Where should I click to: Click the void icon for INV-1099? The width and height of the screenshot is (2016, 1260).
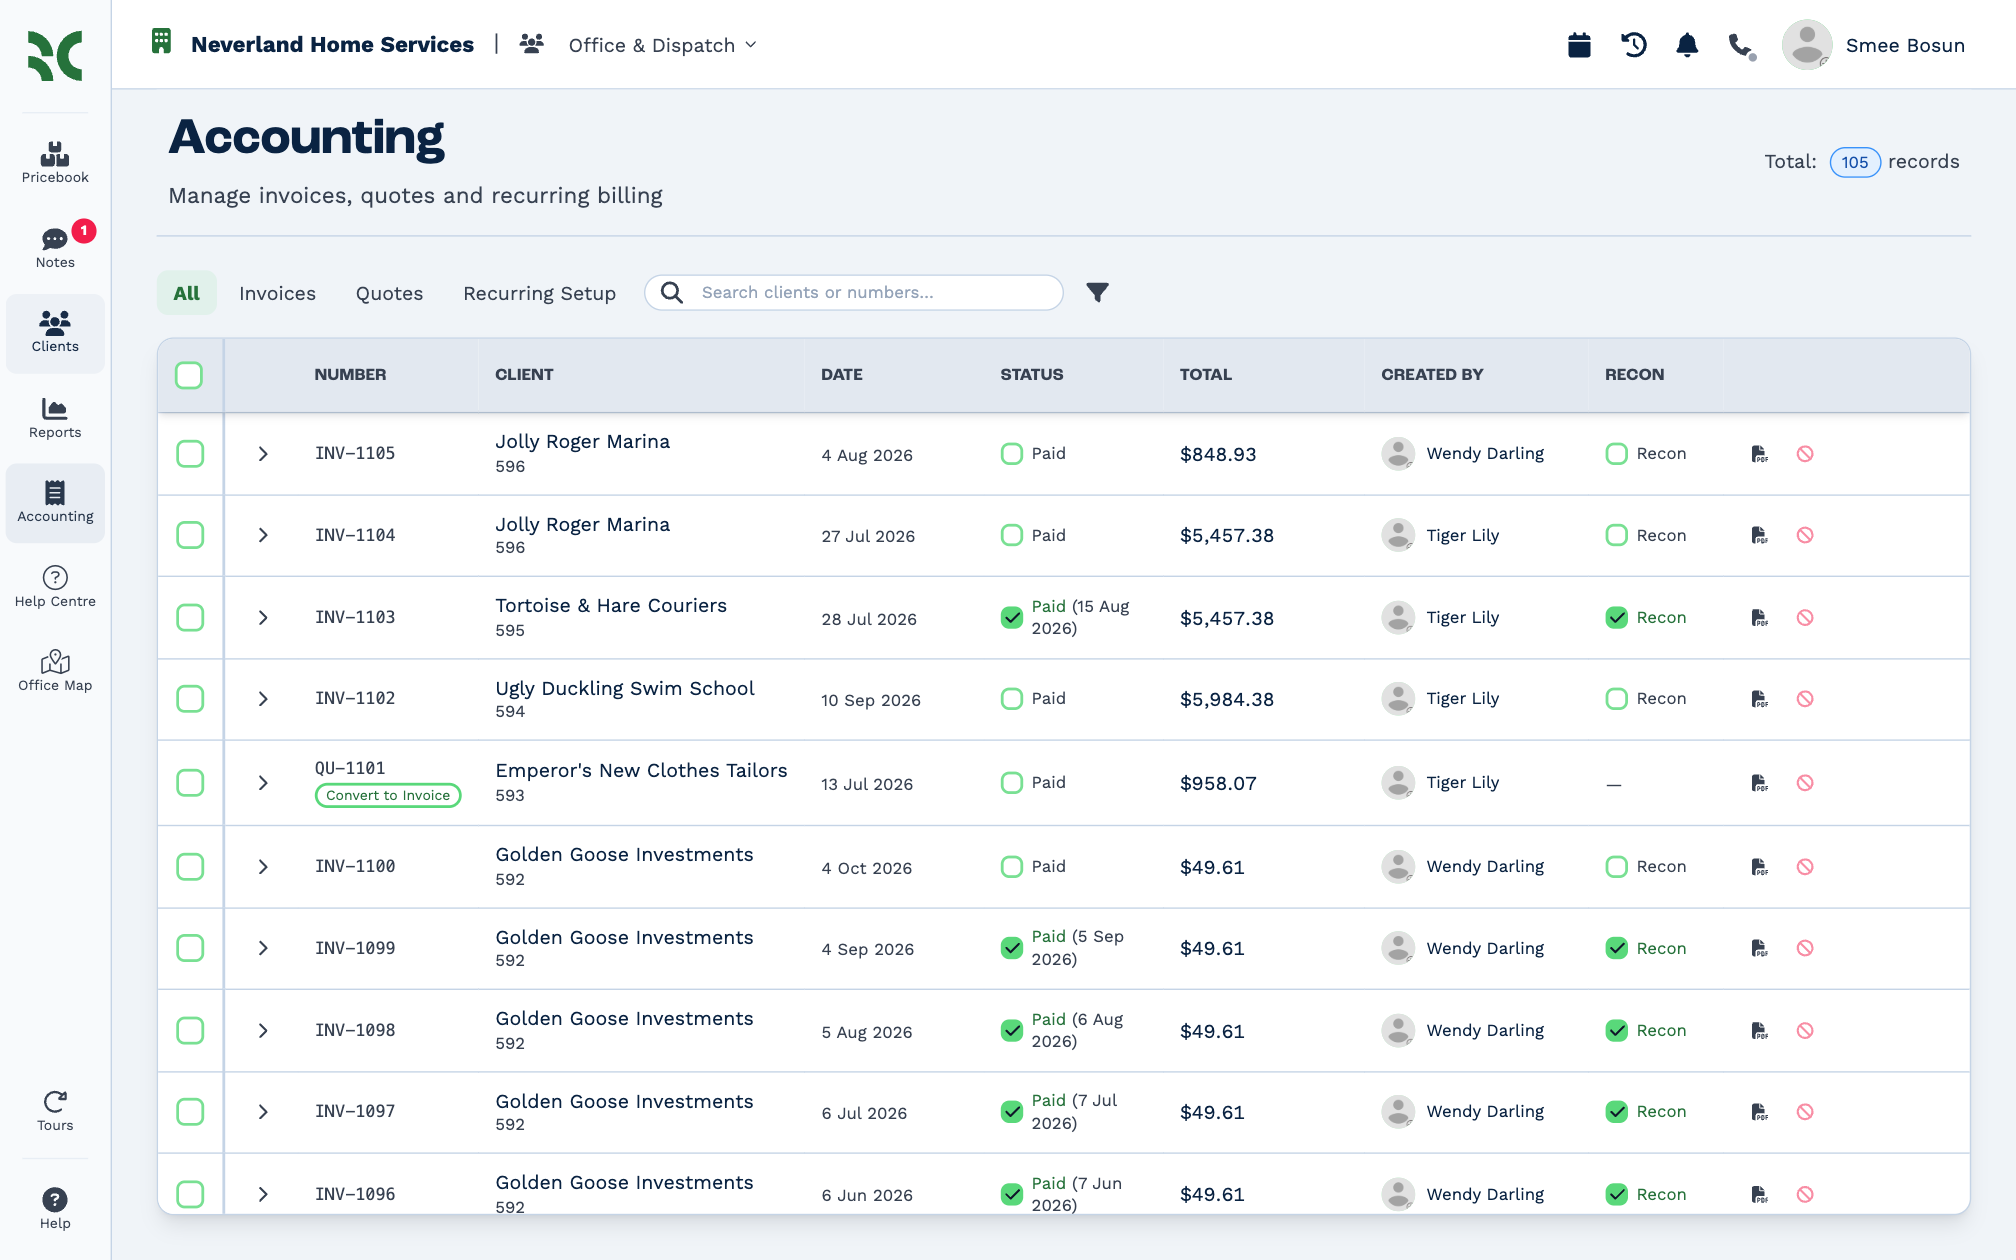1805,948
